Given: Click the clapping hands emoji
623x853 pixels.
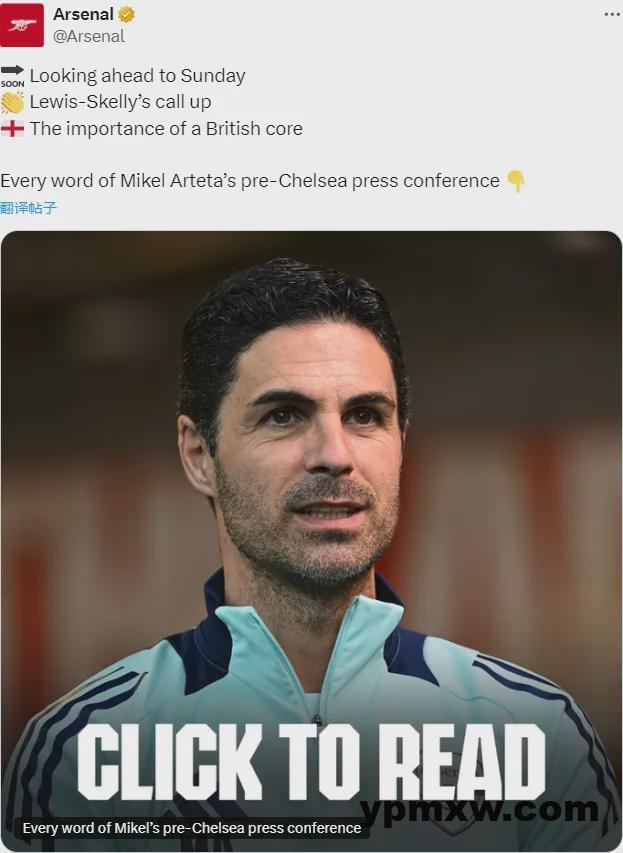Looking at the screenshot, I should click(12, 102).
